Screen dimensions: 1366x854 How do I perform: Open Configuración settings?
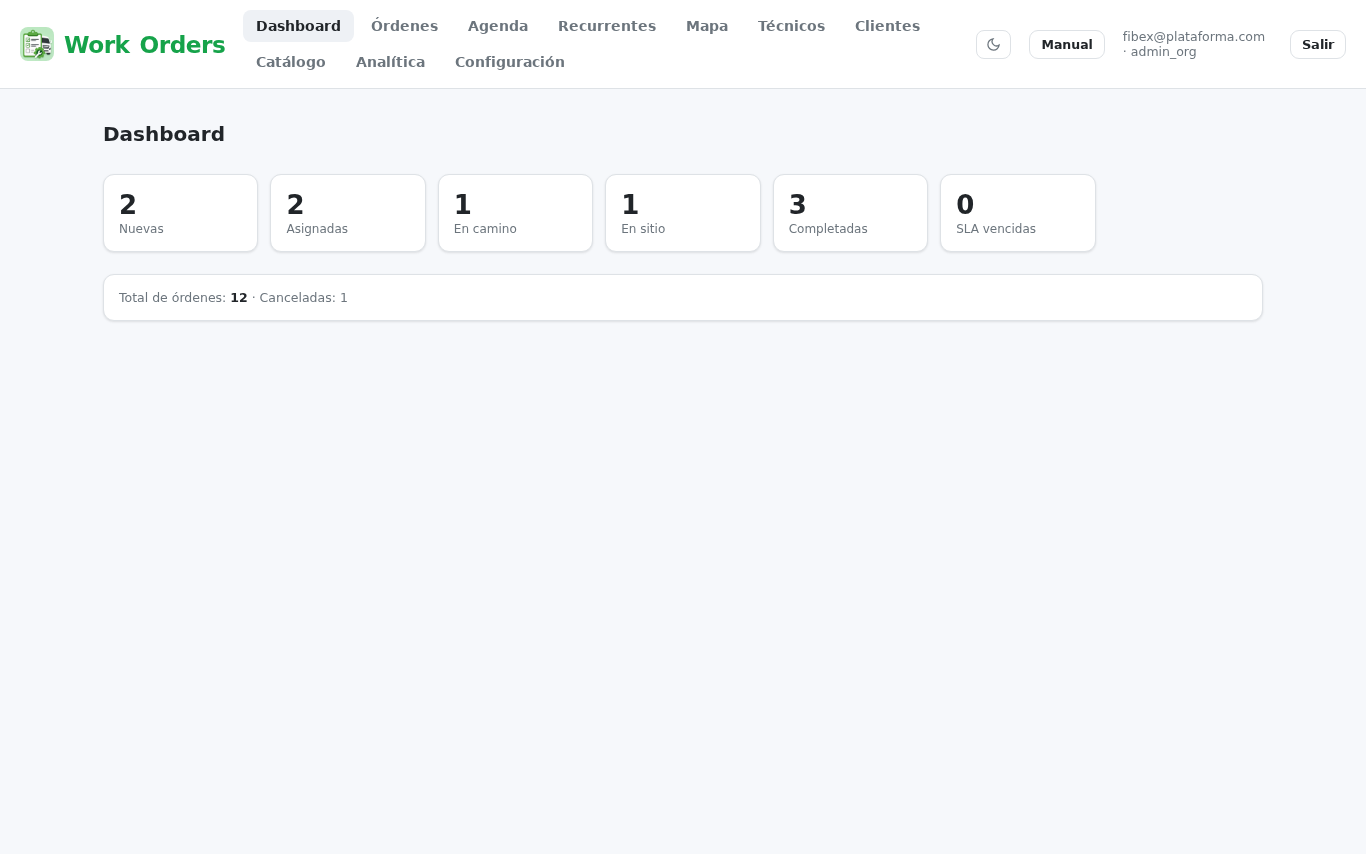[510, 62]
